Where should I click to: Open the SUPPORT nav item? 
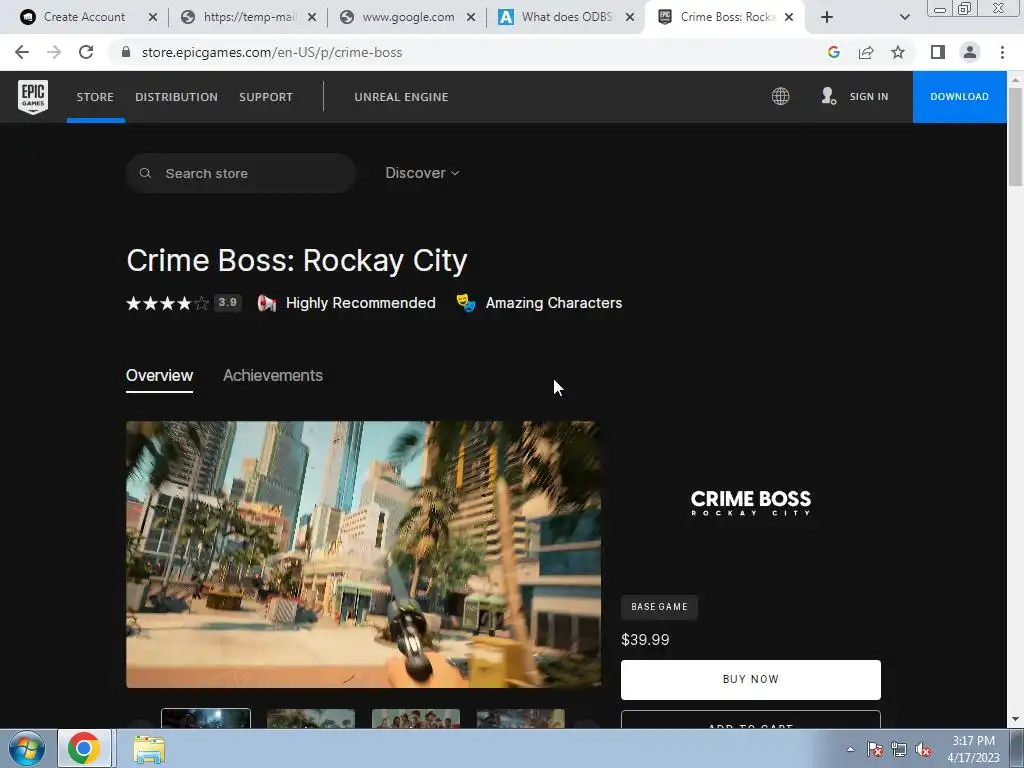click(x=266, y=97)
